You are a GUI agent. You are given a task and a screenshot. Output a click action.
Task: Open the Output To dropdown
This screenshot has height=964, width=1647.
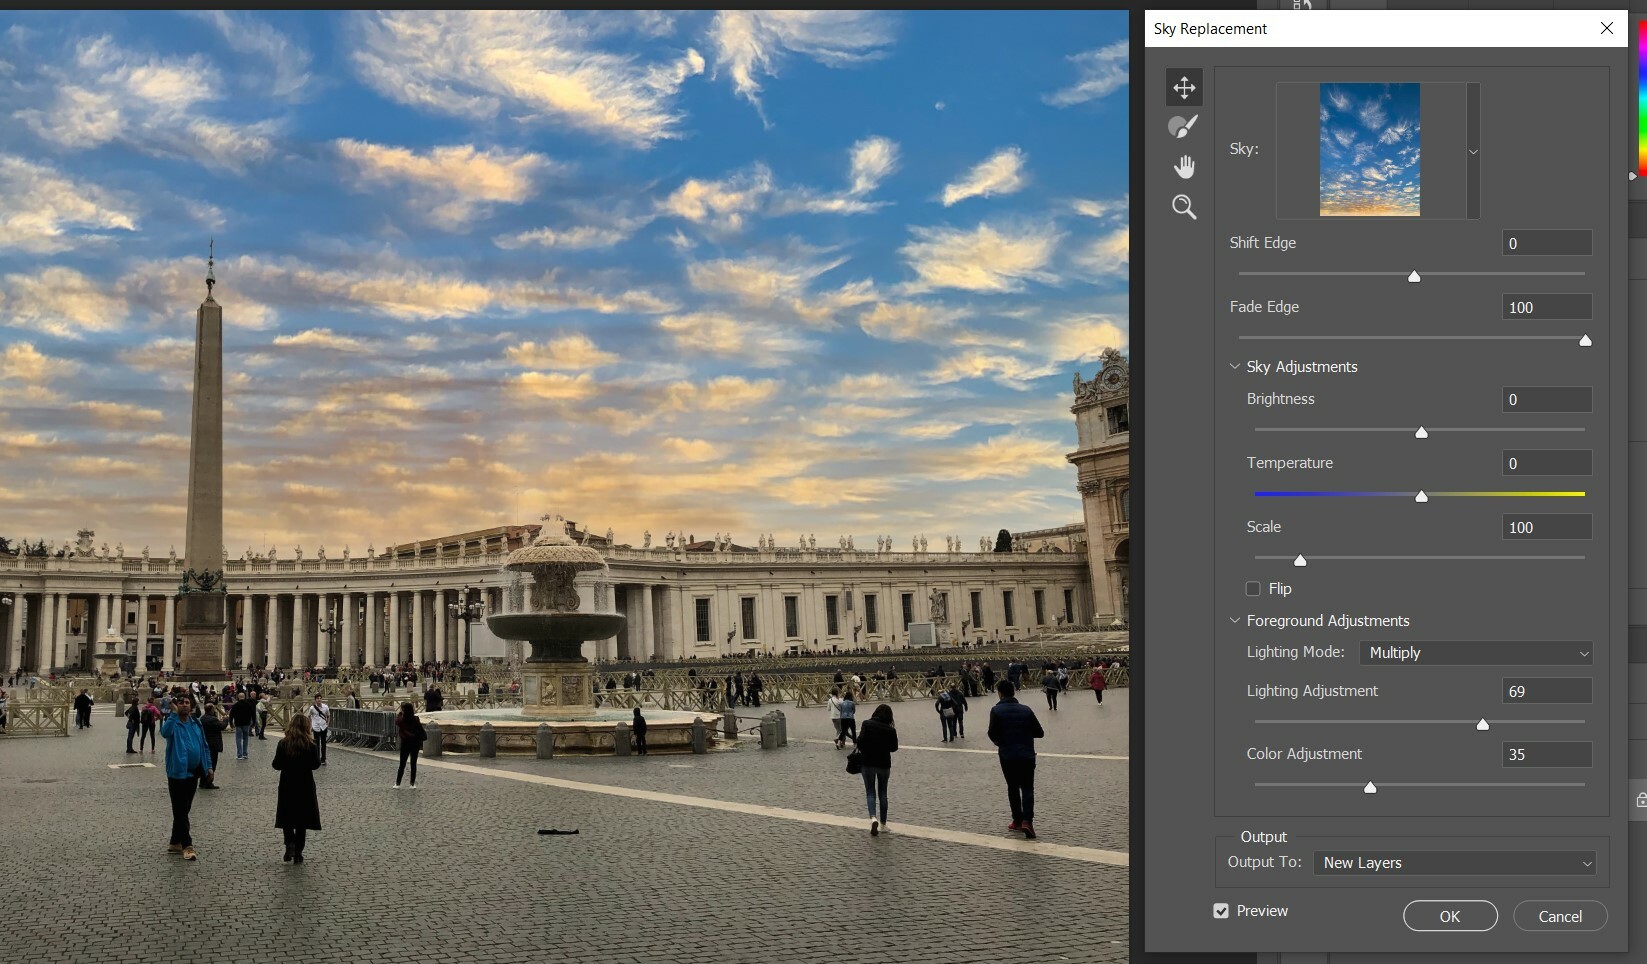click(1454, 863)
